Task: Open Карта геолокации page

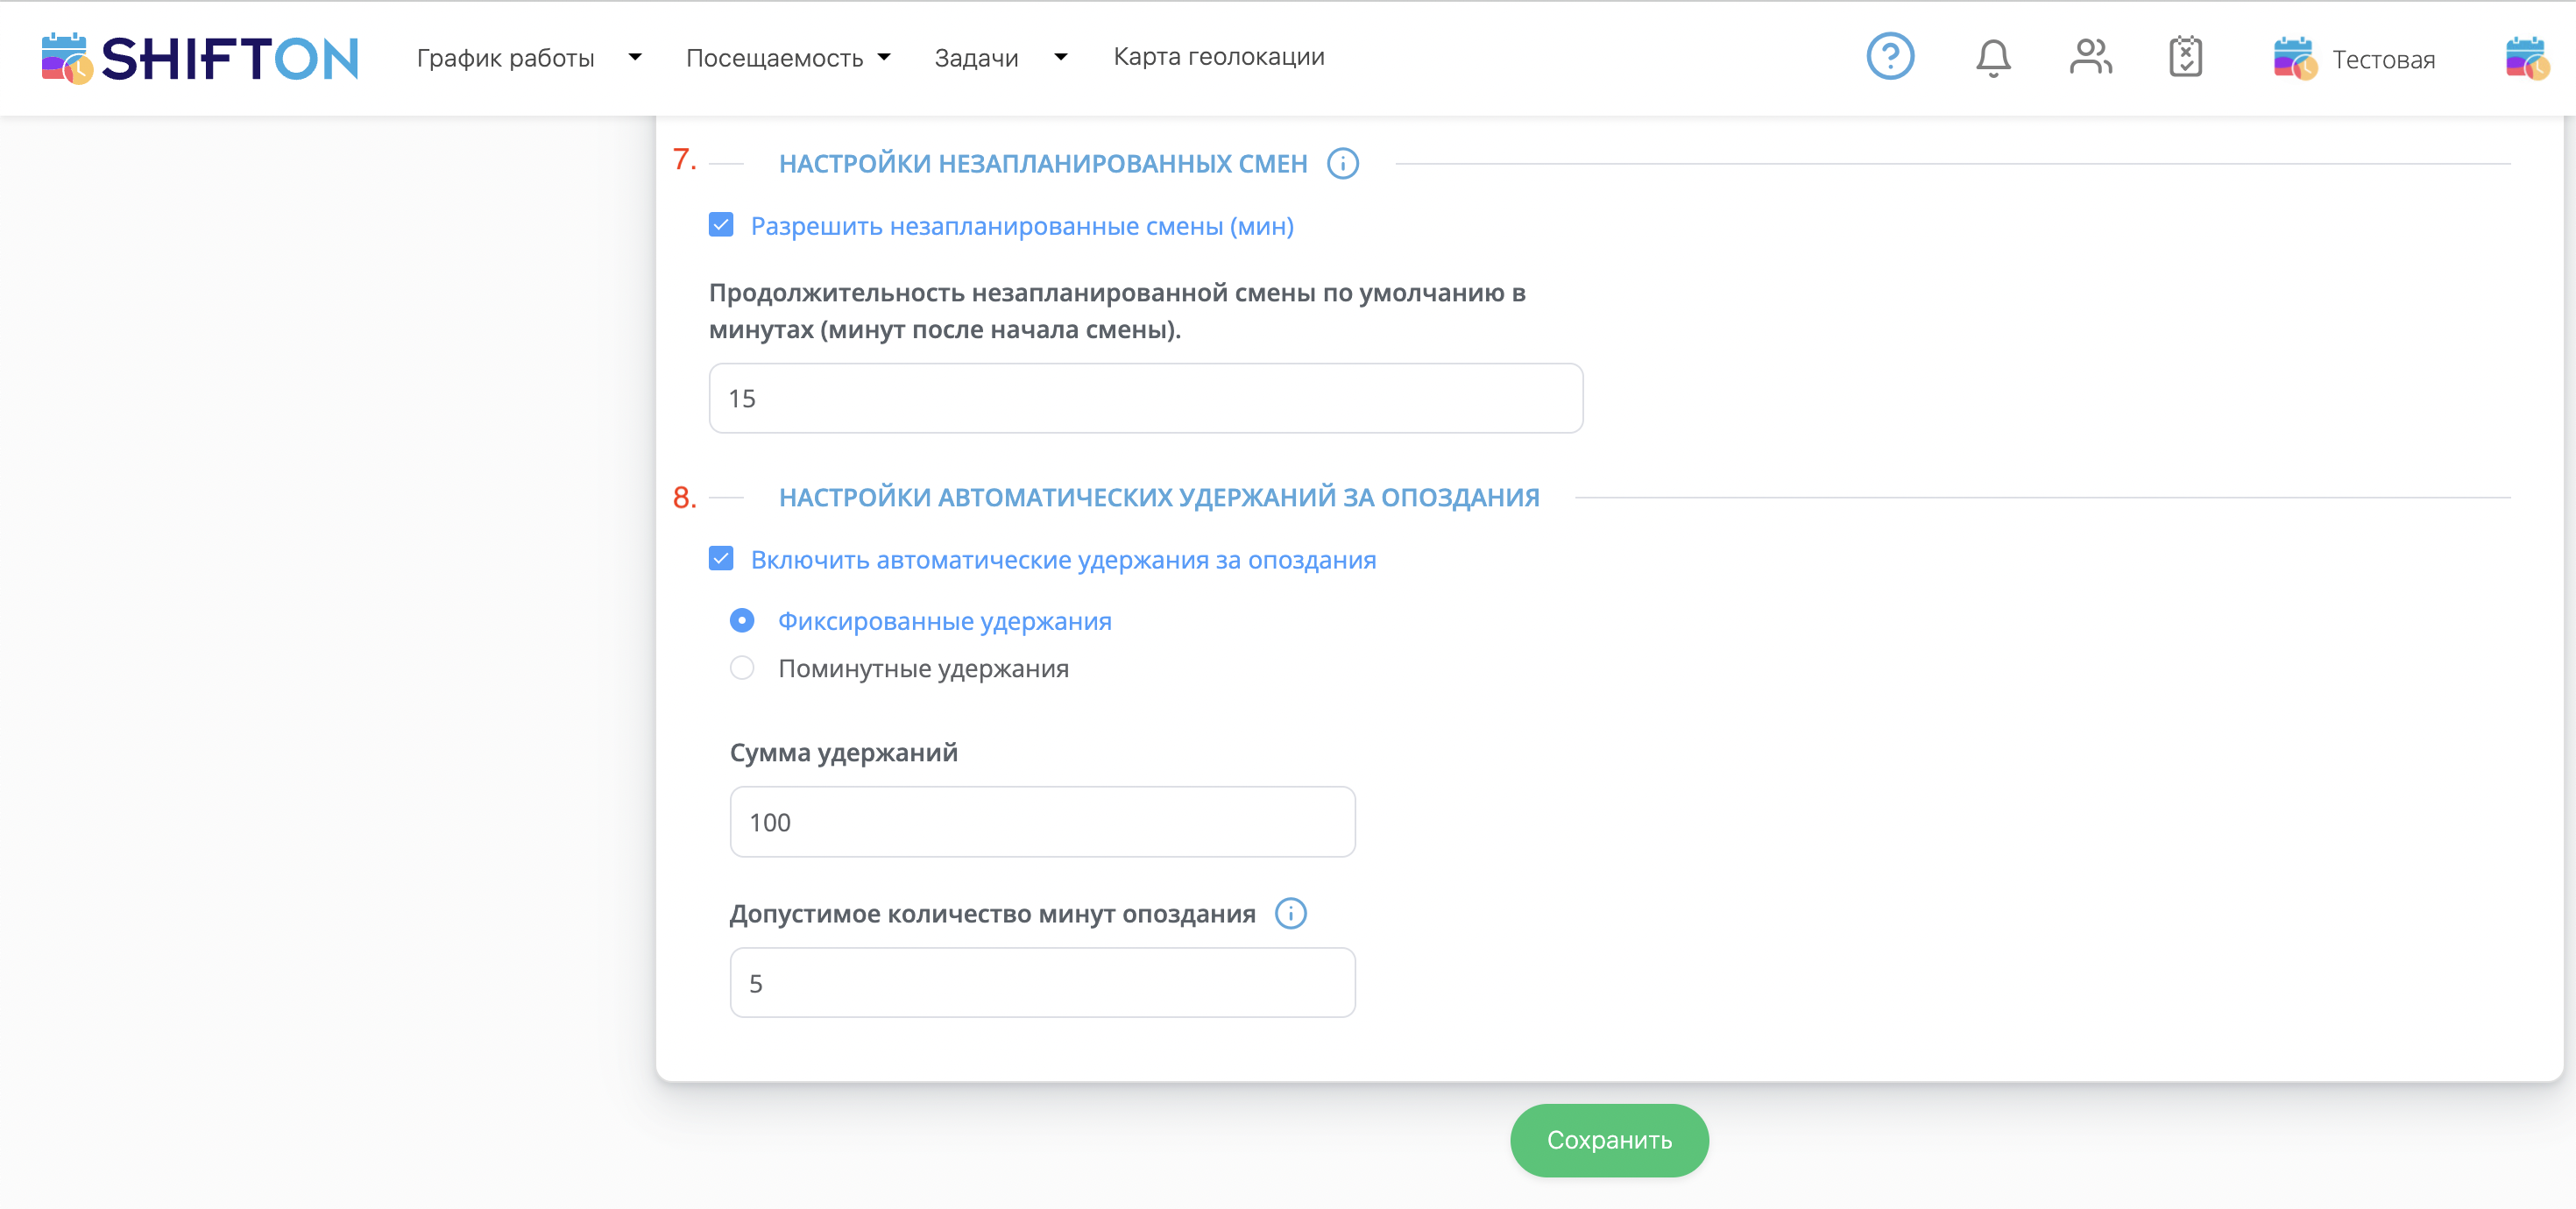Action: tap(1219, 57)
